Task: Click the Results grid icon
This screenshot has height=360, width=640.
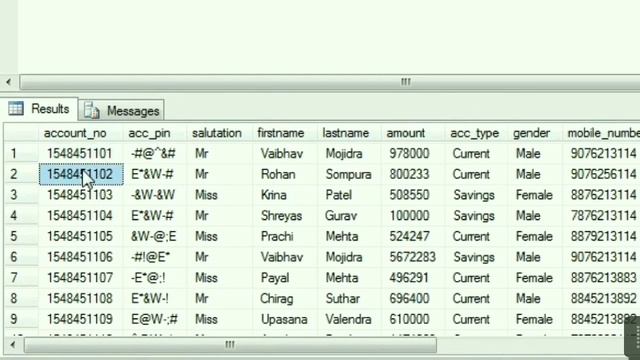Action: (16, 109)
